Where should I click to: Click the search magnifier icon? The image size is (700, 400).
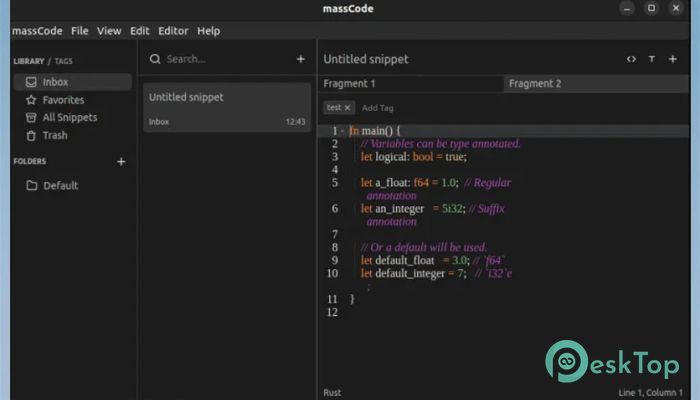coord(155,59)
